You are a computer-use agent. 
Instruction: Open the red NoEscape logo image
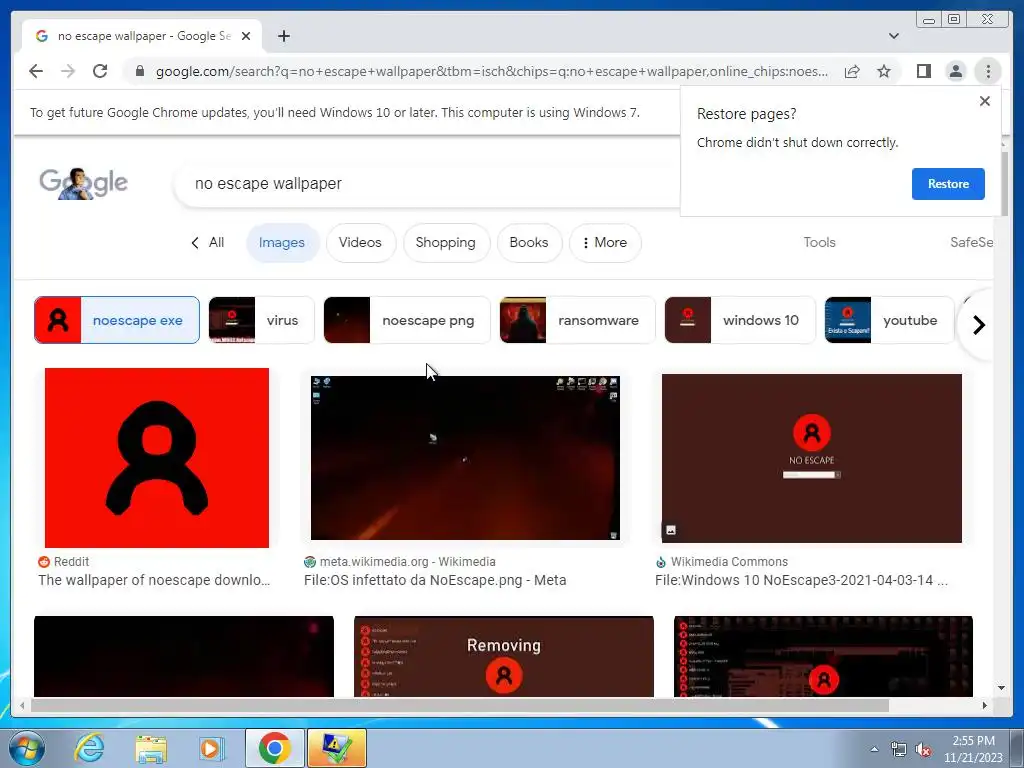pyautogui.click(x=157, y=458)
